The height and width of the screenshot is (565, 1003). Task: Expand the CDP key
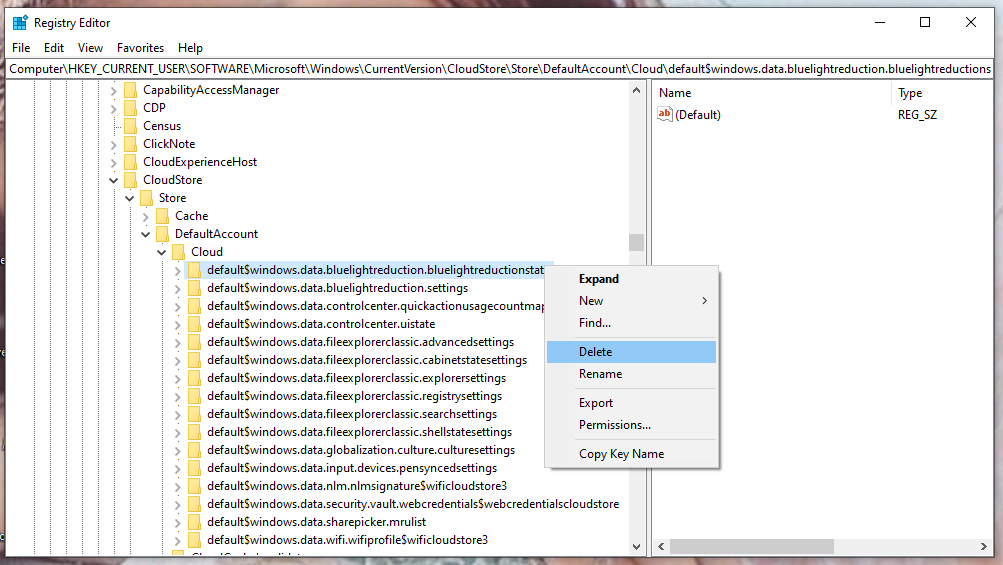point(114,109)
